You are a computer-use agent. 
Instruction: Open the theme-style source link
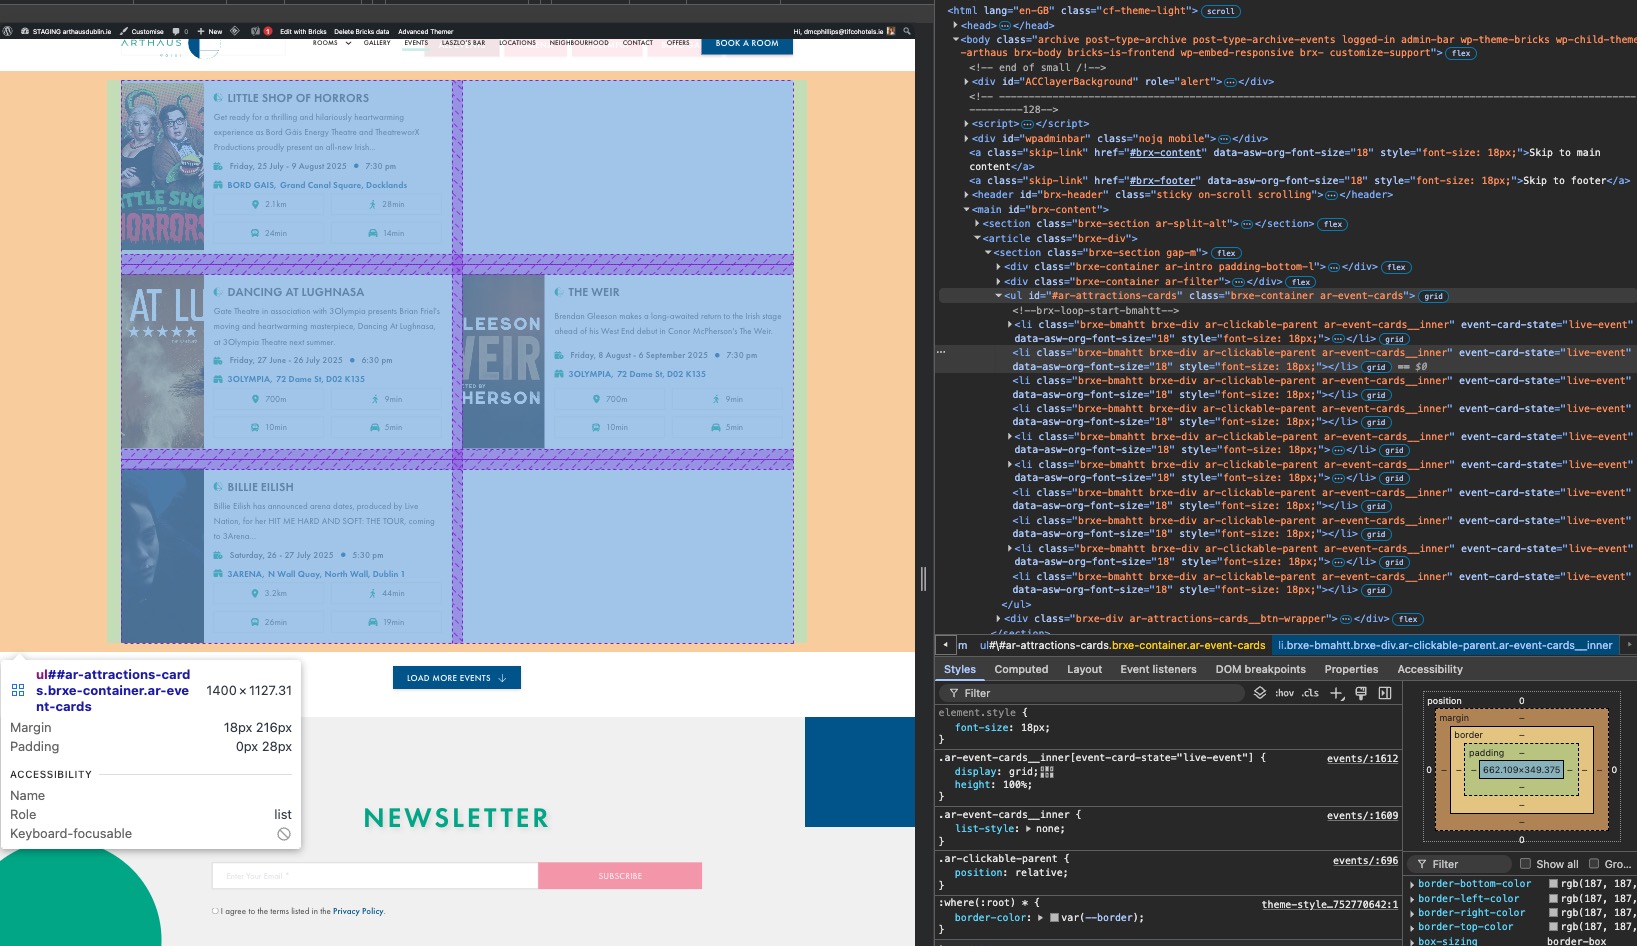pos(1329,904)
